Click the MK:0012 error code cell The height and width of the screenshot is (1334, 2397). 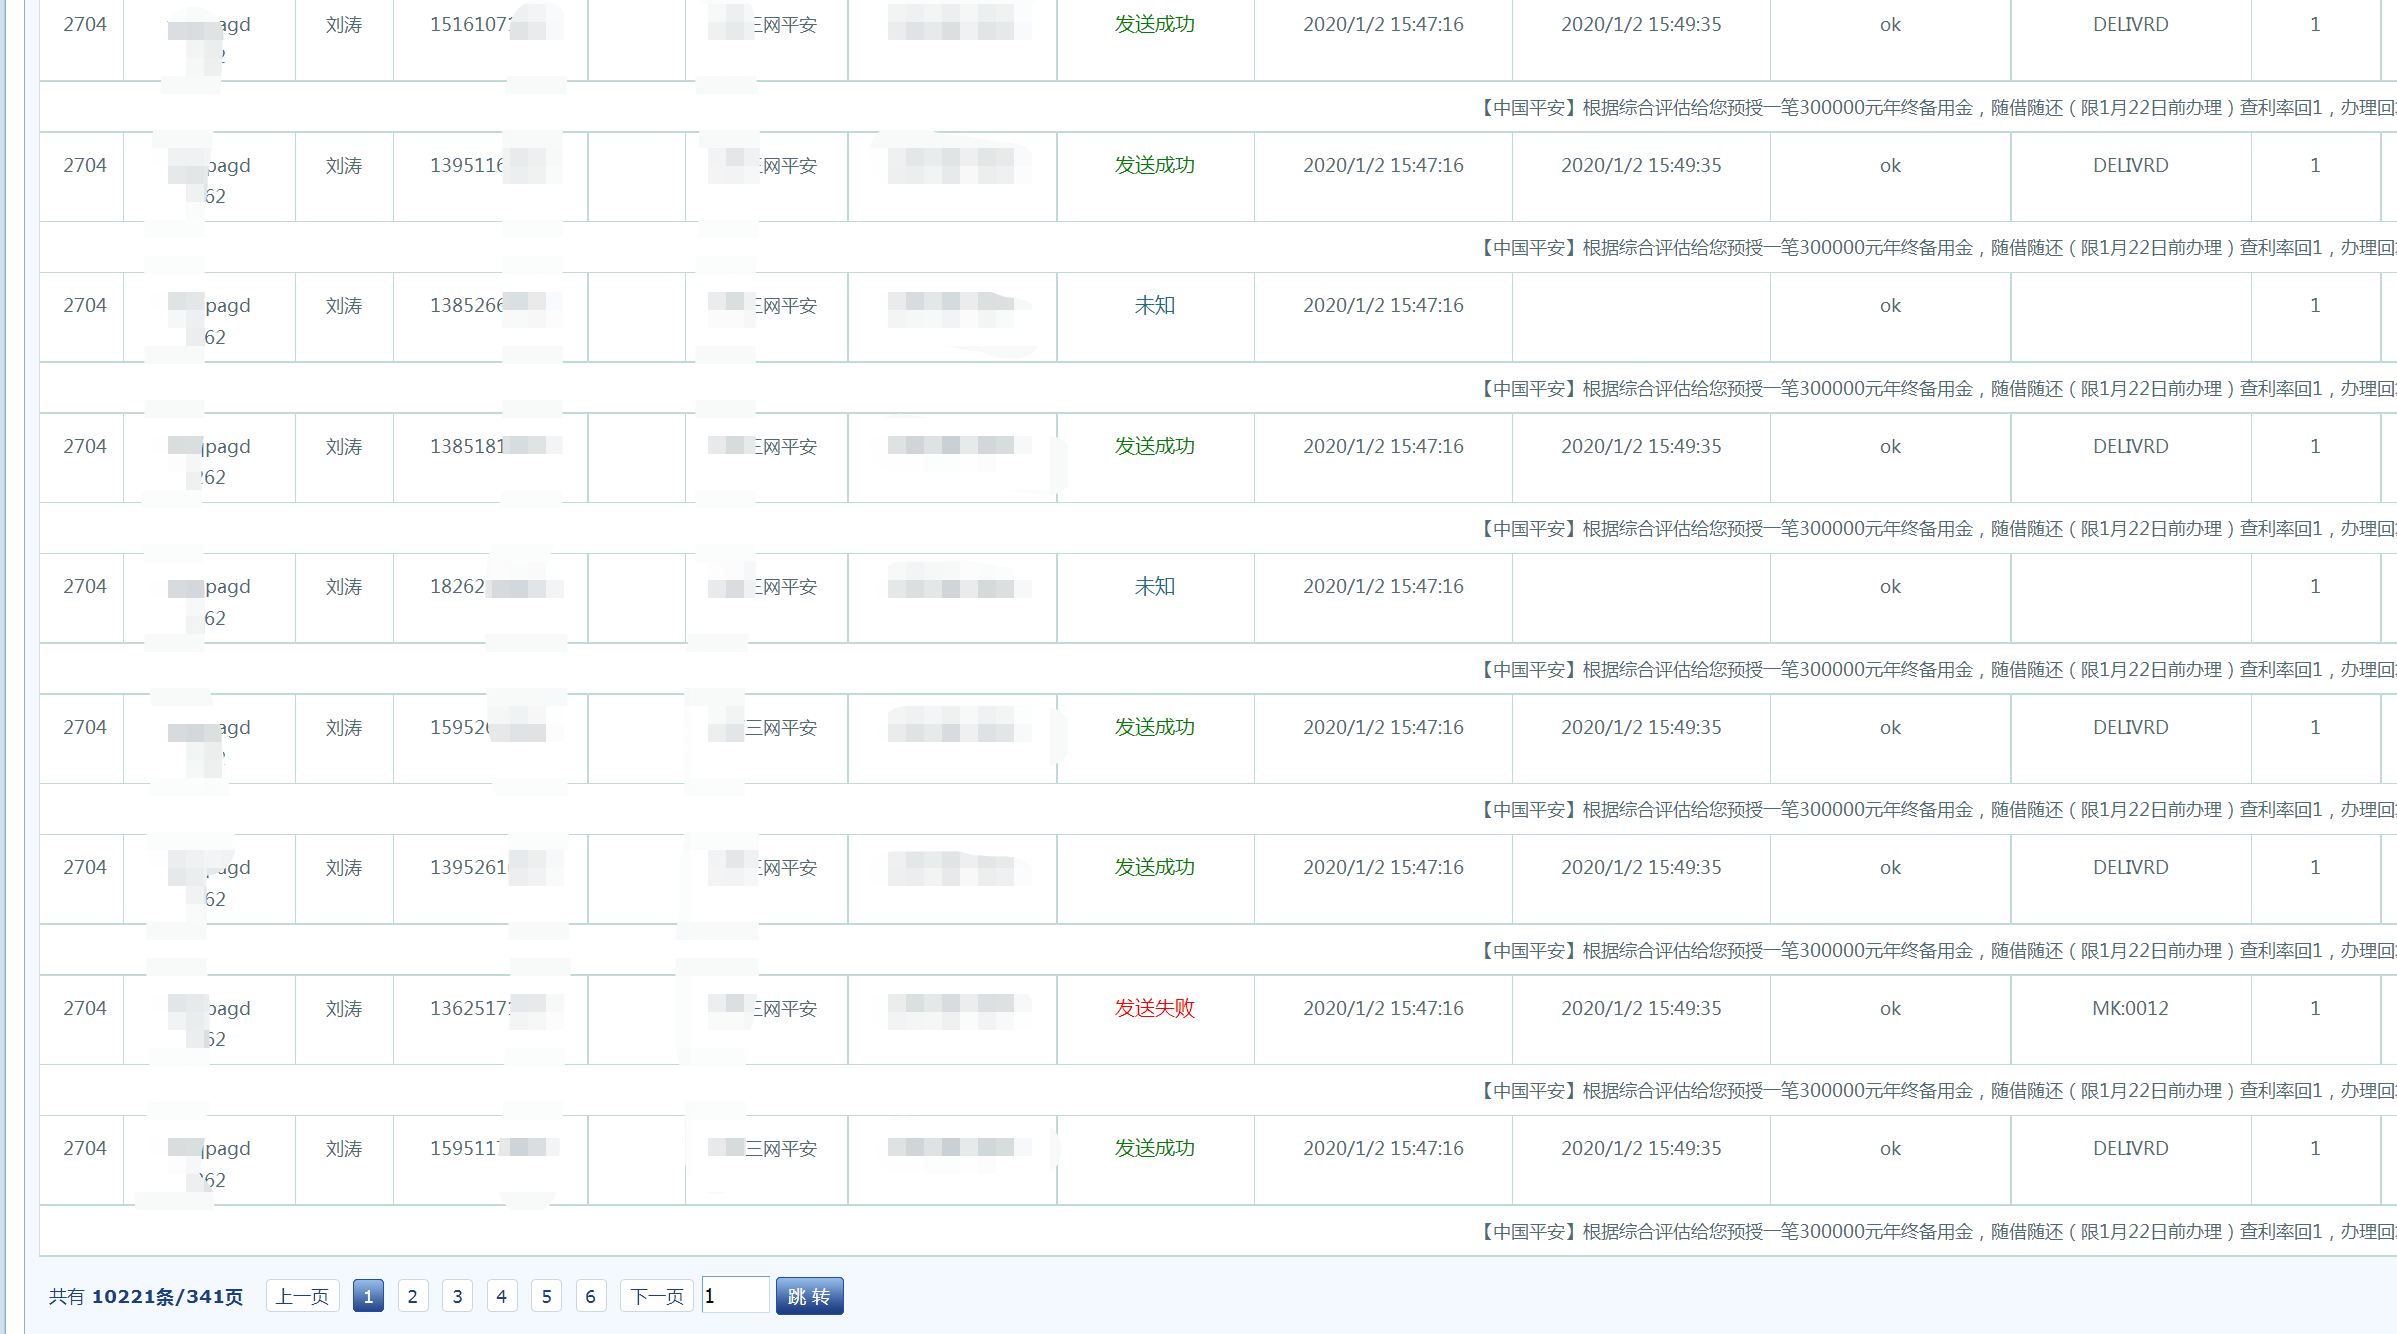pyautogui.click(x=2131, y=1008)
